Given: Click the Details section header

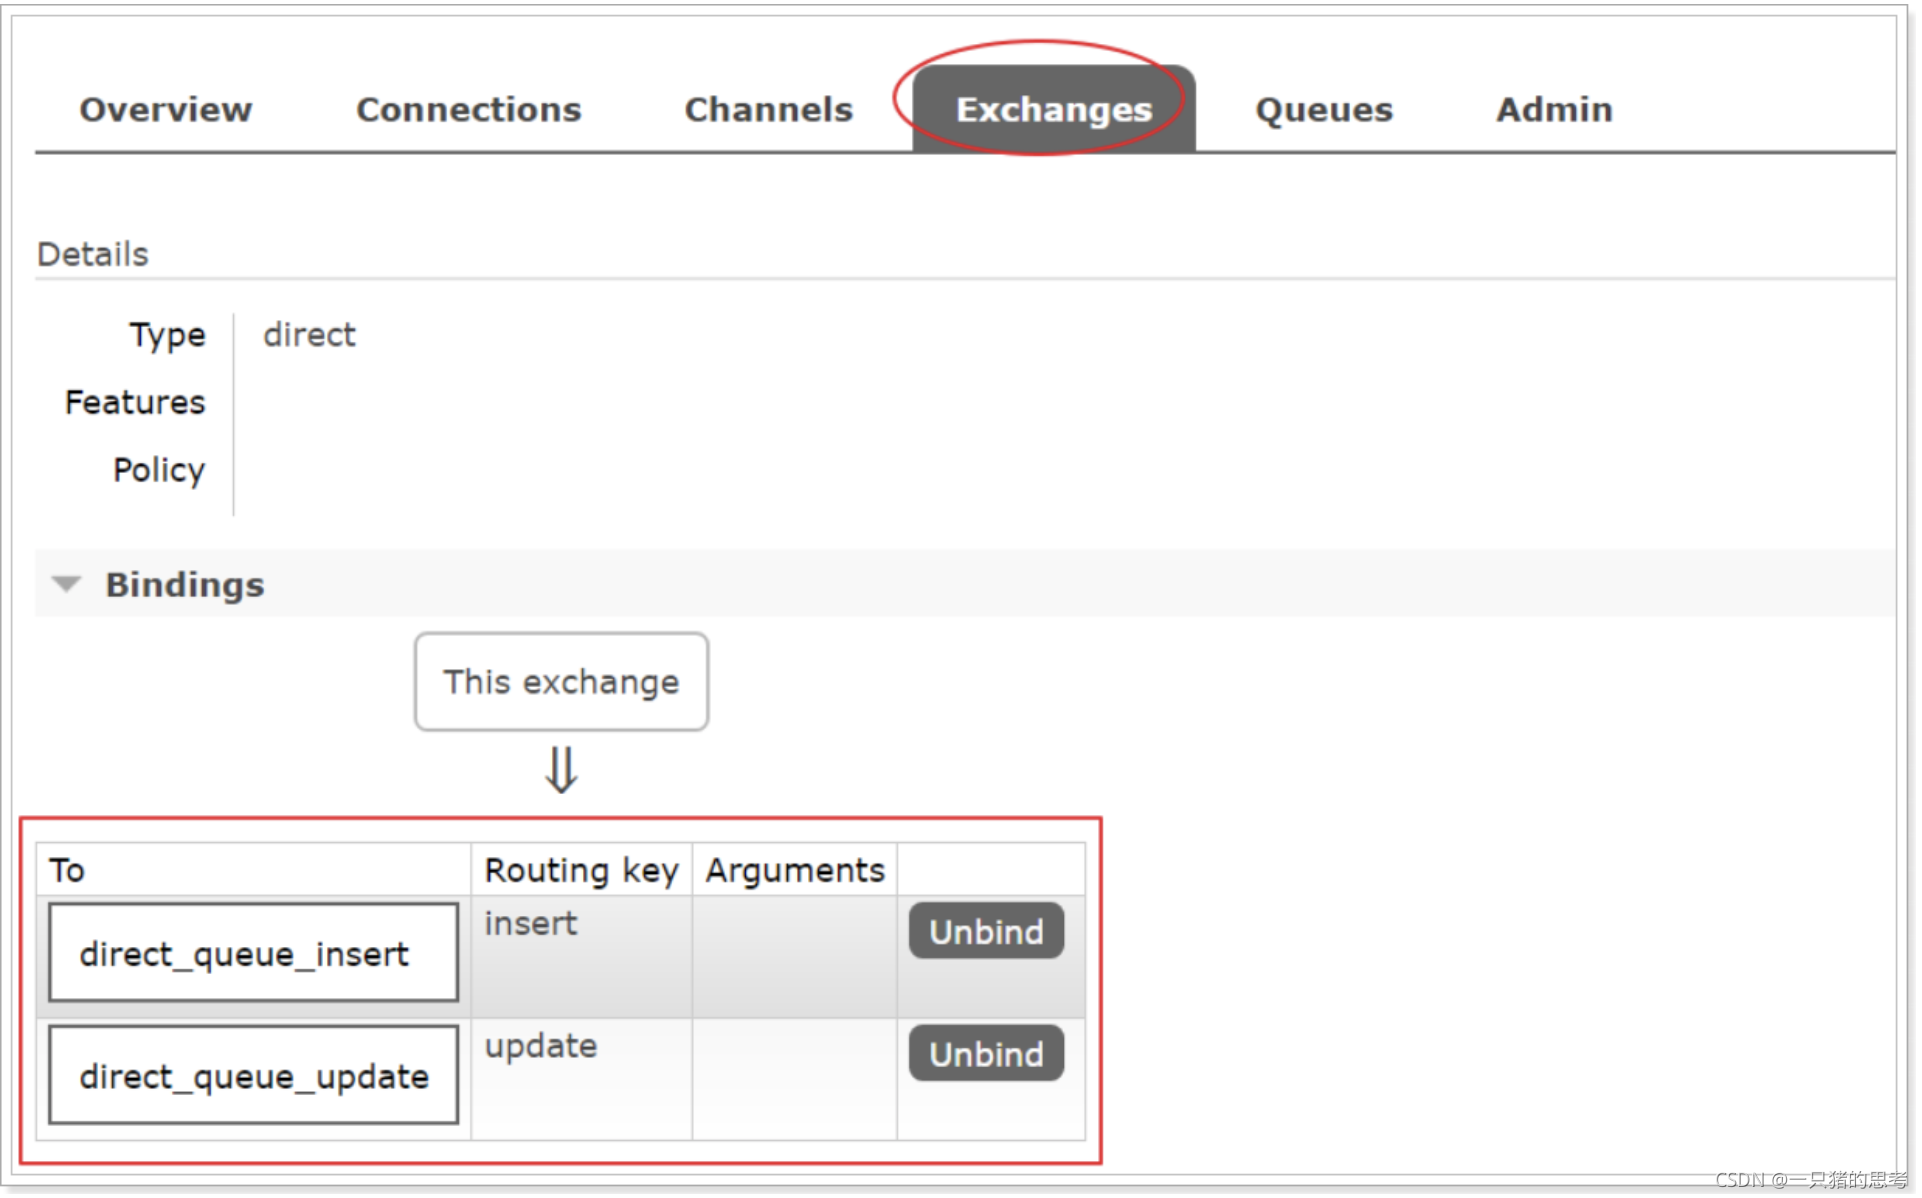Looking at the screenshot, I should click(x=92, y=254).
